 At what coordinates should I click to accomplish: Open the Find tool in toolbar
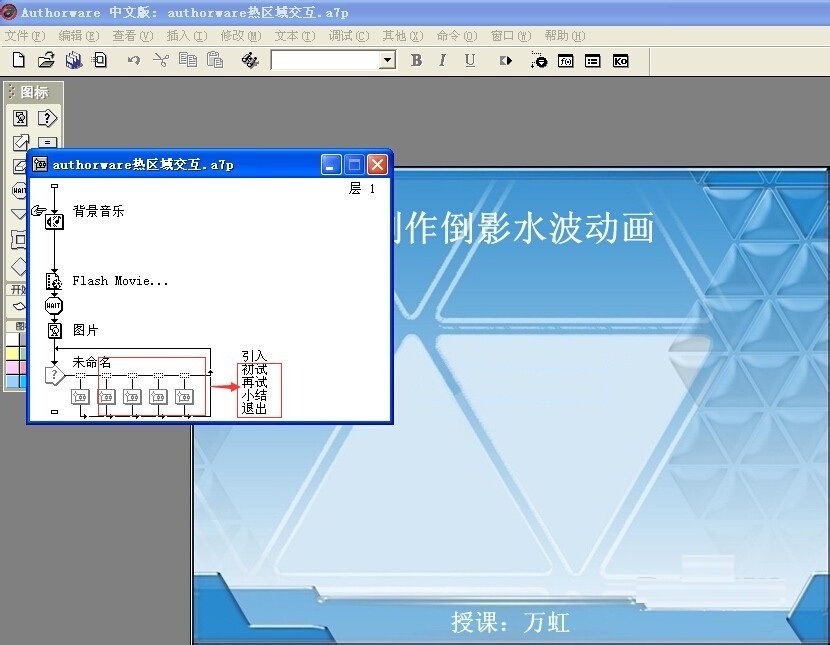pyautogui.click(x=250, y=60)
